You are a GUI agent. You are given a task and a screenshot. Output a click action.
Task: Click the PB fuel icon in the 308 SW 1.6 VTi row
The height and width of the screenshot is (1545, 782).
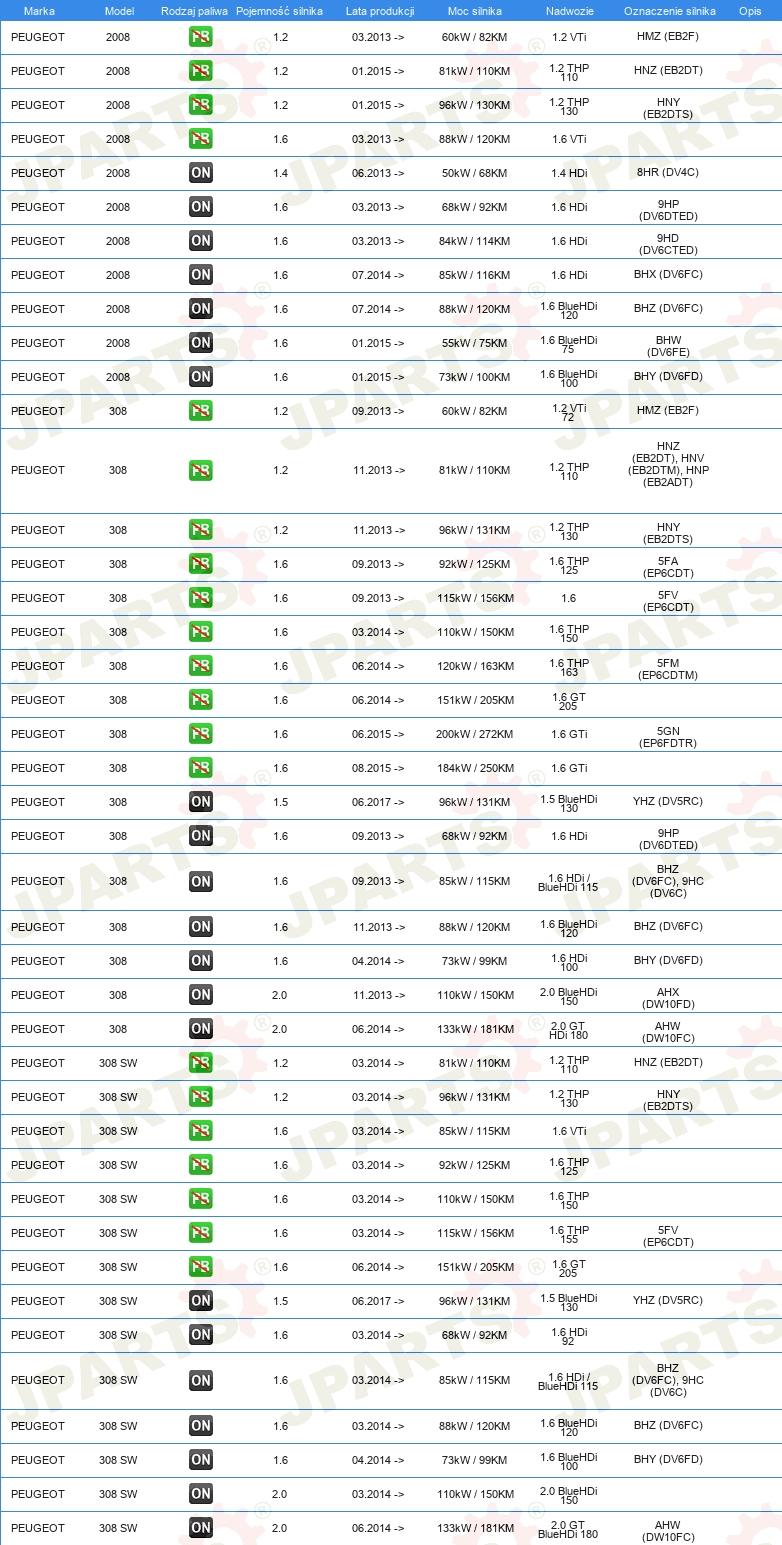(201, 1131)
